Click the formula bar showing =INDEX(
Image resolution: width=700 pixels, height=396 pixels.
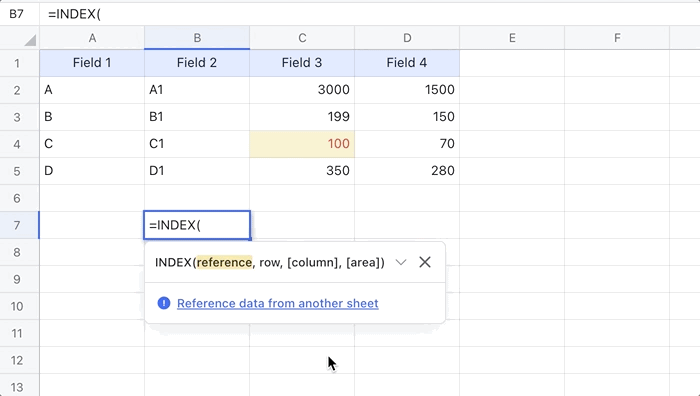tap(371, 14)
